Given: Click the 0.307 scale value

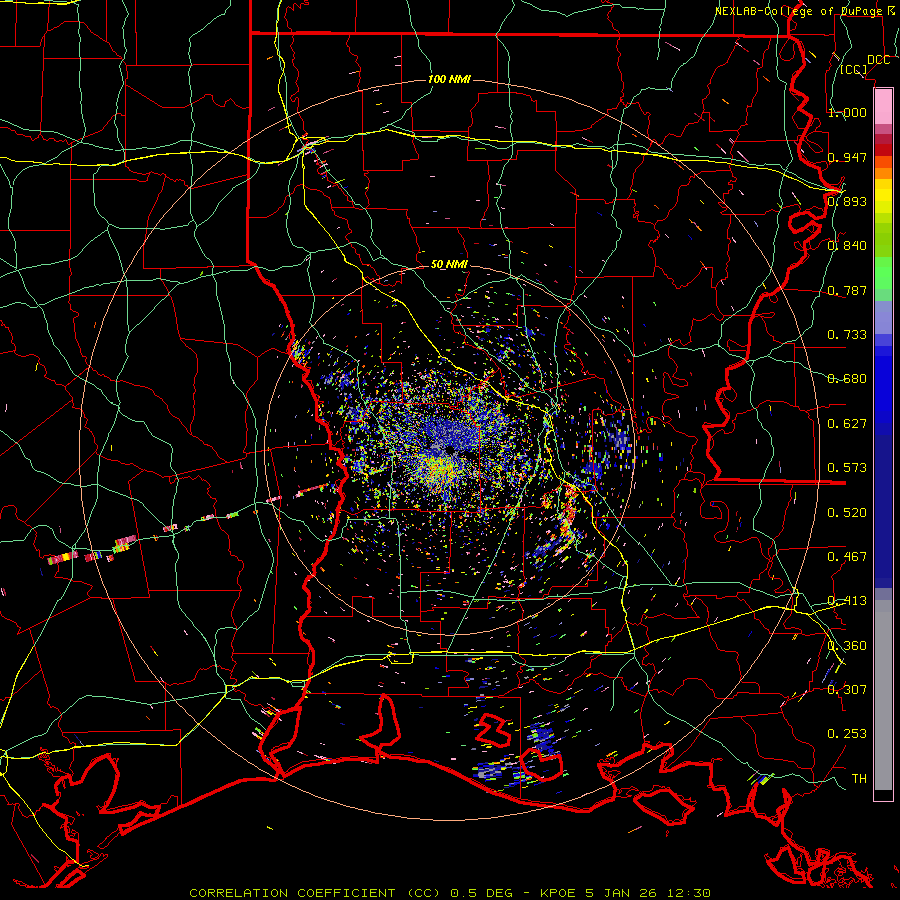Looking at the screenshot, I should (847, 689).
